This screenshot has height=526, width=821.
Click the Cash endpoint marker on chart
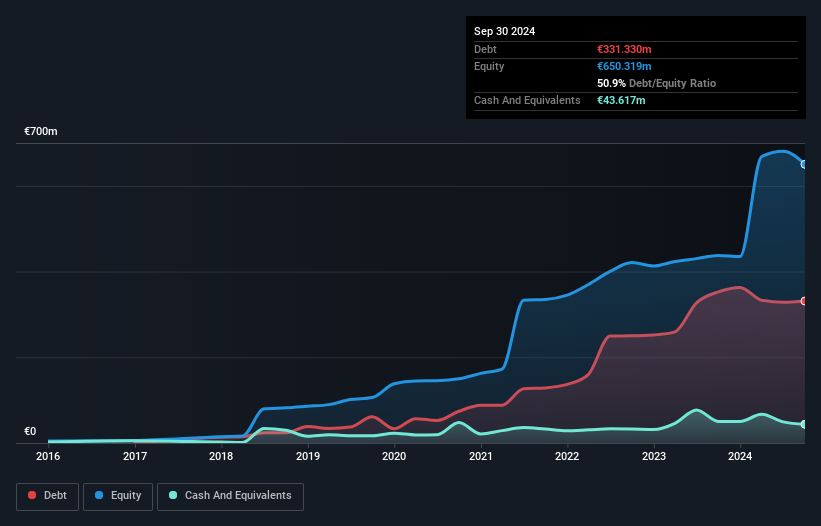(804, 424)
